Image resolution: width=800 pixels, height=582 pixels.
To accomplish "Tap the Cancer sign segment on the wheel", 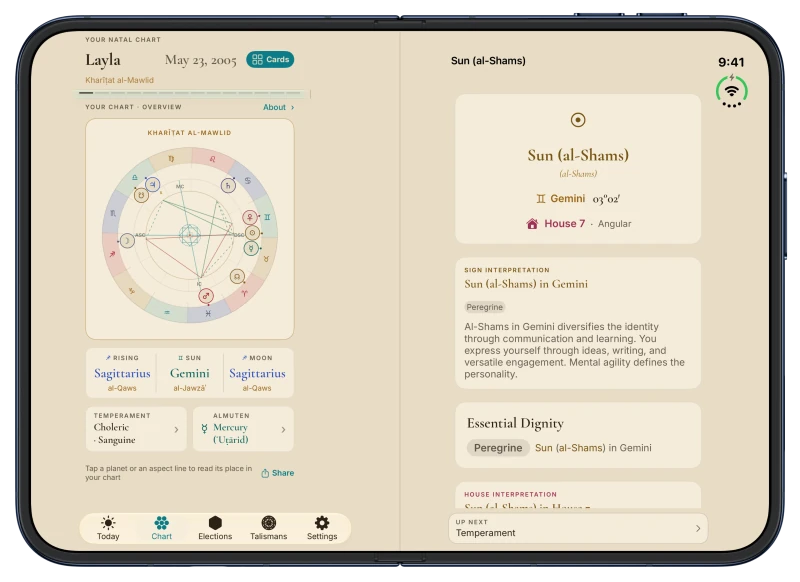I will 247,181.
